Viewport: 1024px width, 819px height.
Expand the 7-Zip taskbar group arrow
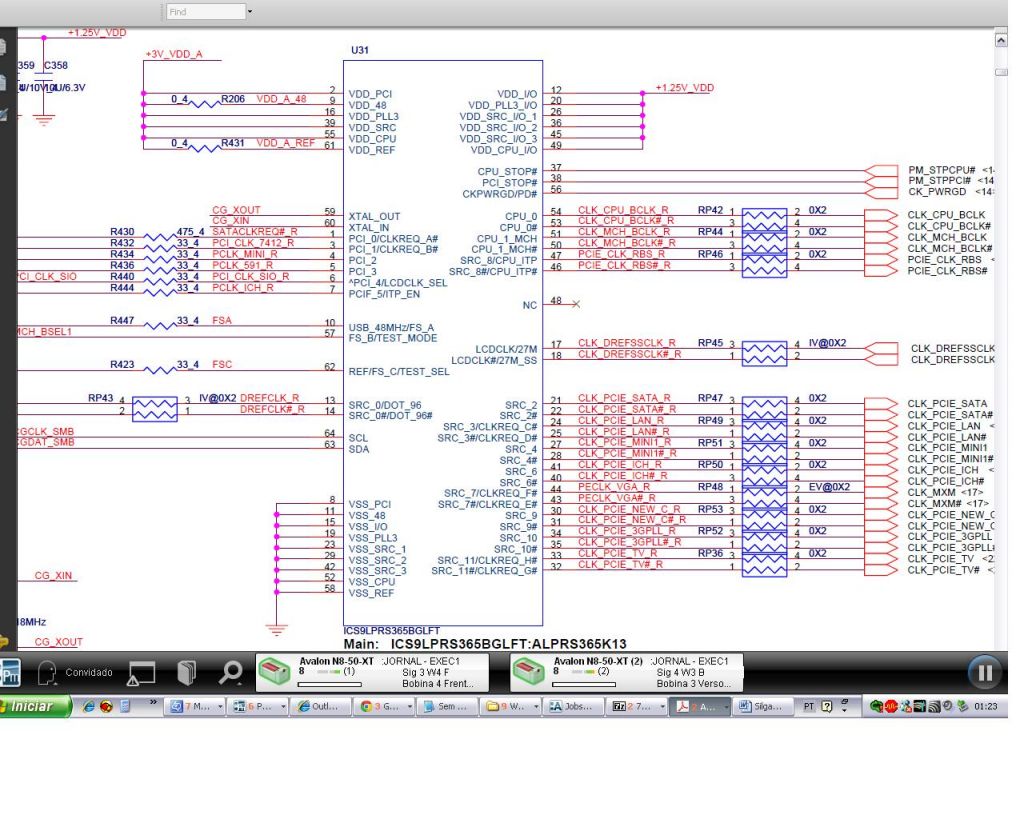662,707
